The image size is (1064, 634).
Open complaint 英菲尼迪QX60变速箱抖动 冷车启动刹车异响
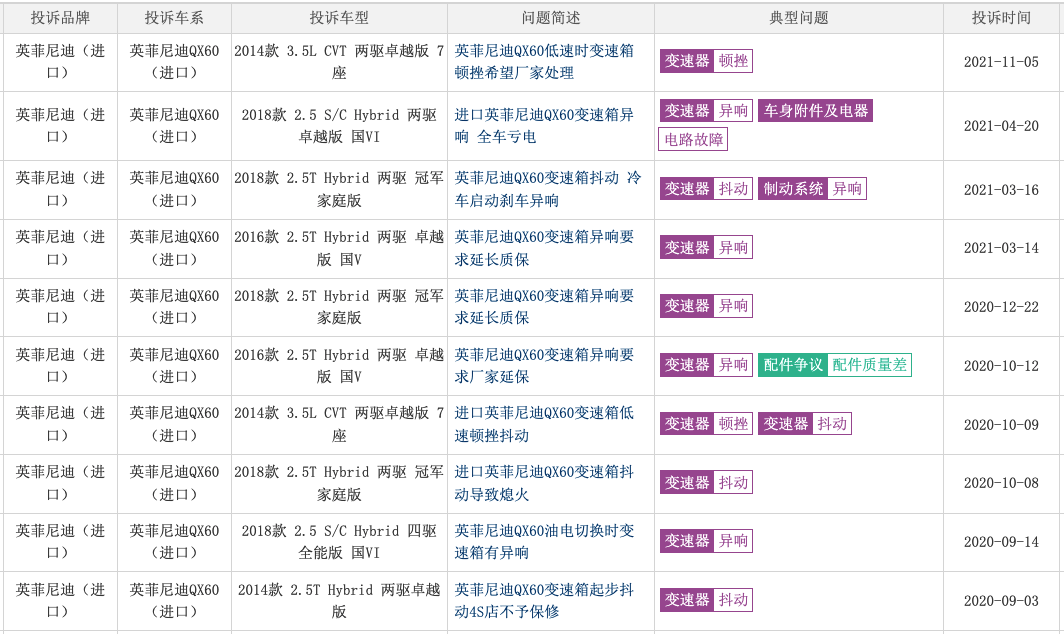[548, 189]
